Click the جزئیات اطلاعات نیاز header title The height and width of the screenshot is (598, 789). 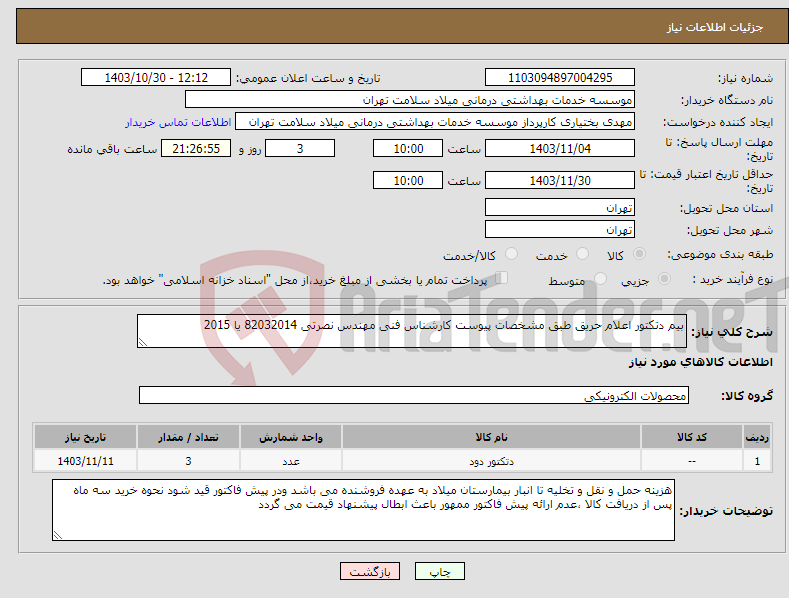pyautogui.click(x=715, y=27)
